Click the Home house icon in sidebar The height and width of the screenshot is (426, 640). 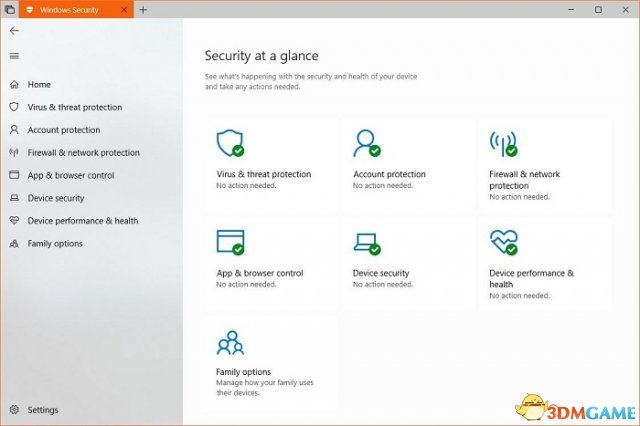[x=14, y=84]
